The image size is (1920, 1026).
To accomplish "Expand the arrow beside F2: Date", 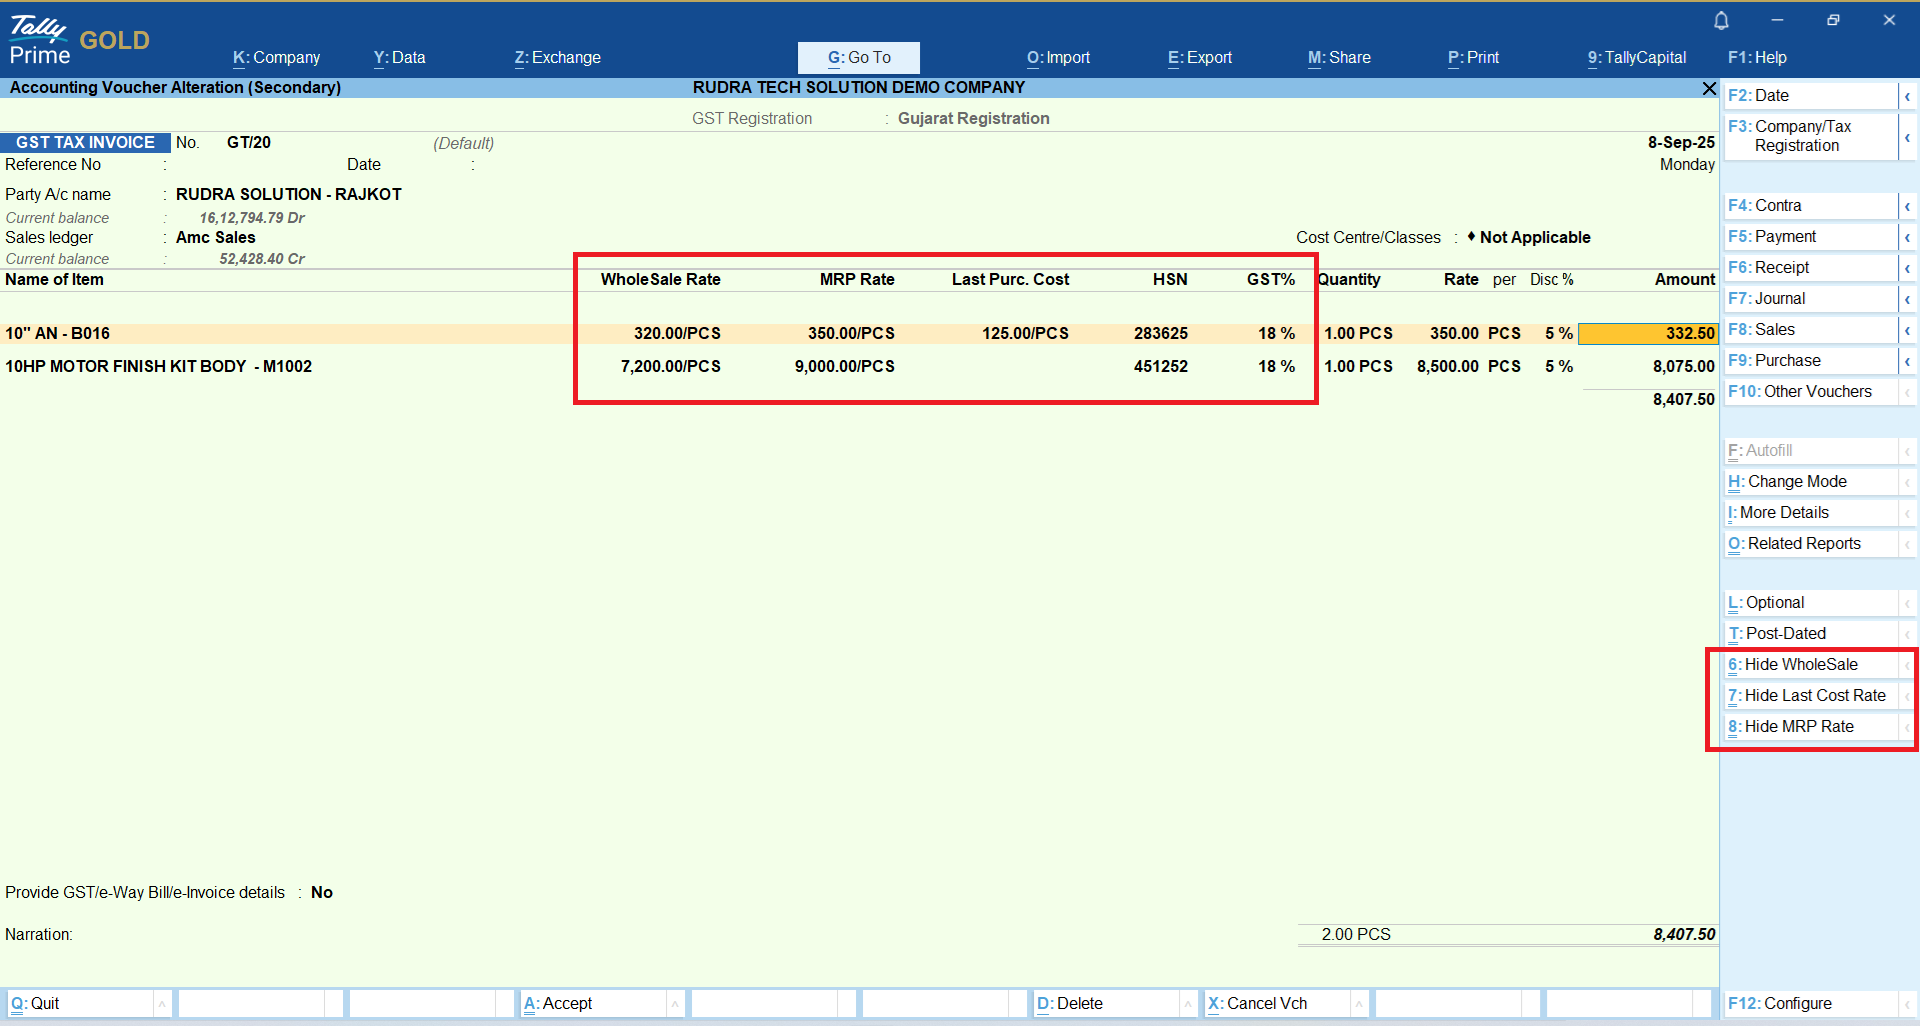I will coord(1907,97).
